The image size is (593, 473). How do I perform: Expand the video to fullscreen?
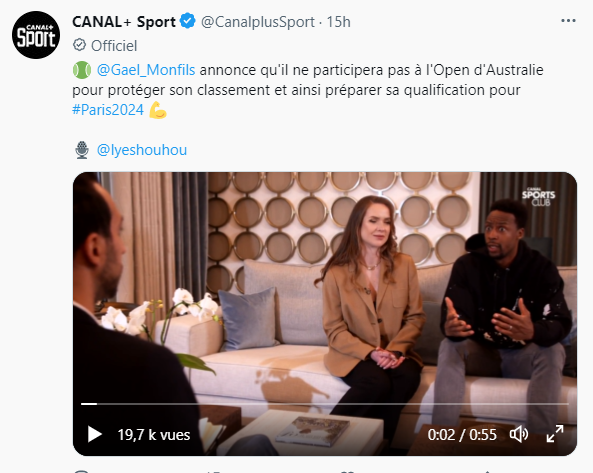[555, 434]
